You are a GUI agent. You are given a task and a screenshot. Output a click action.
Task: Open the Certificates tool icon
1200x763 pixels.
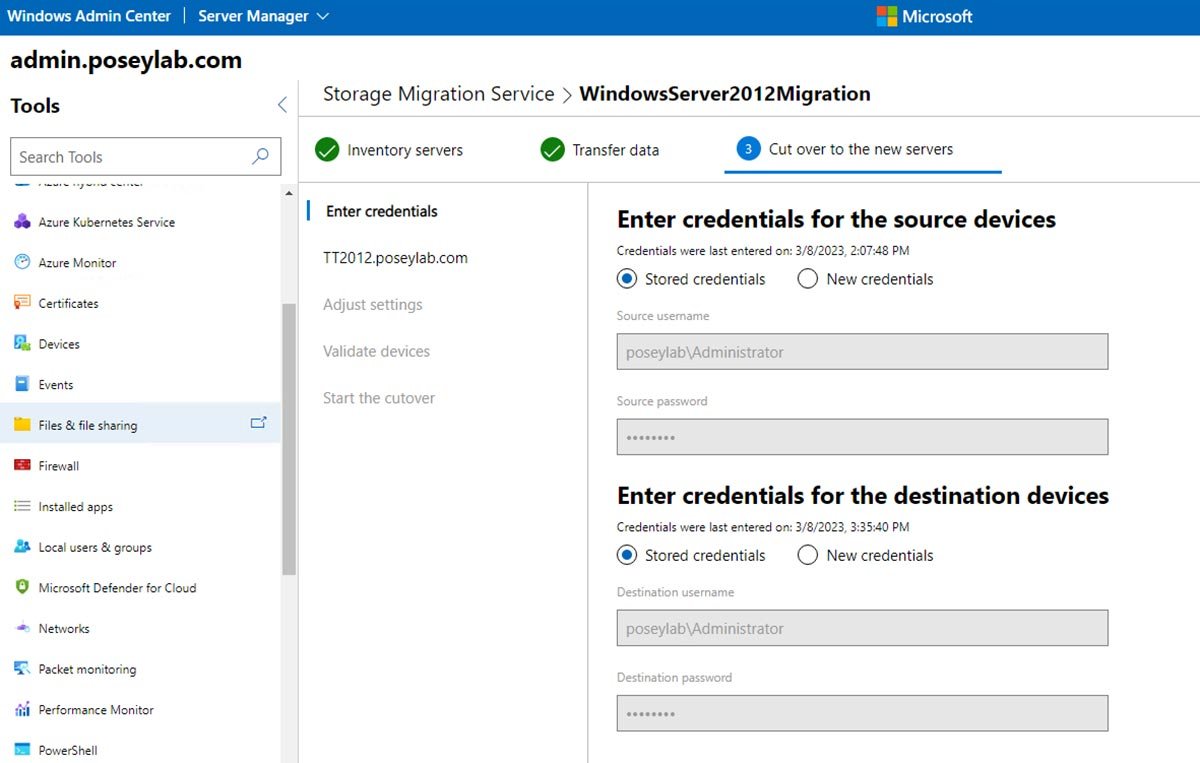tap(22, 303)
